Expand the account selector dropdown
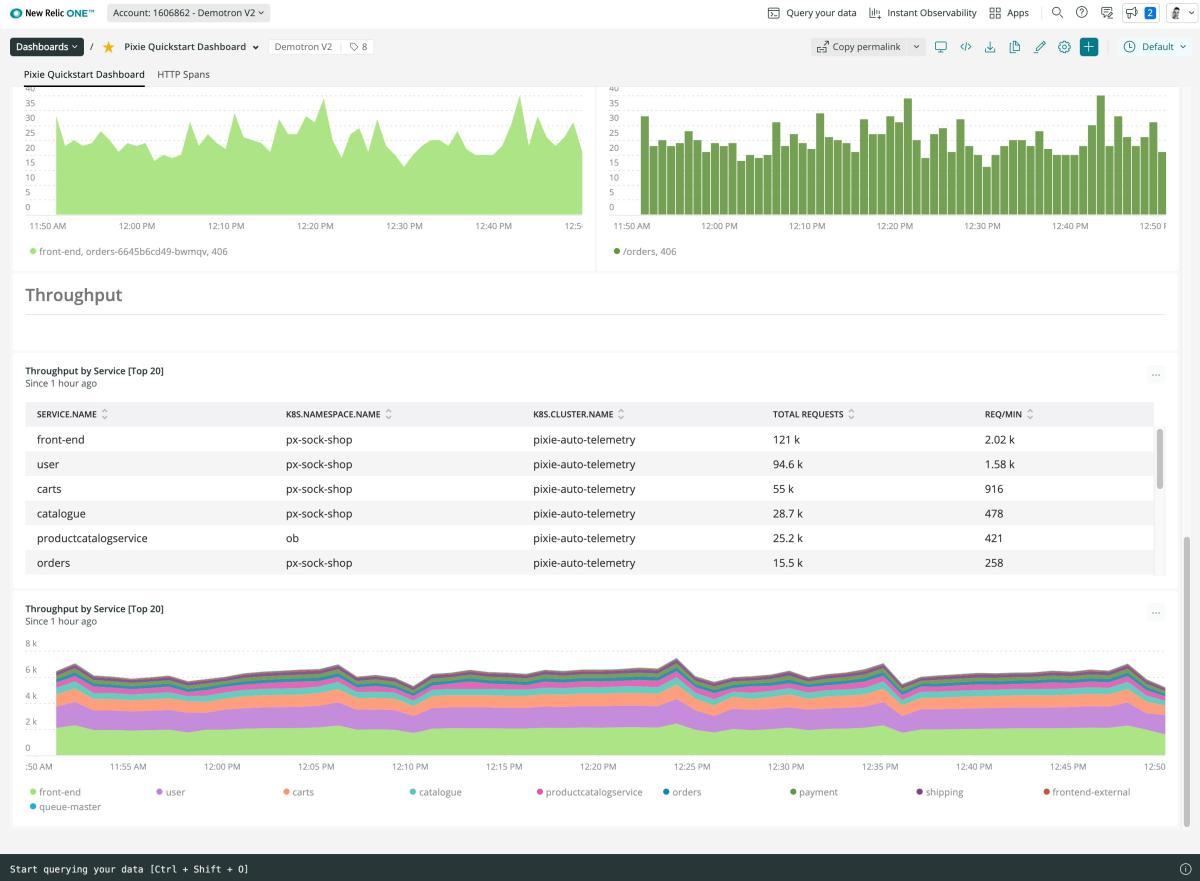This screenshot has width=1200, height=881. 188,13
